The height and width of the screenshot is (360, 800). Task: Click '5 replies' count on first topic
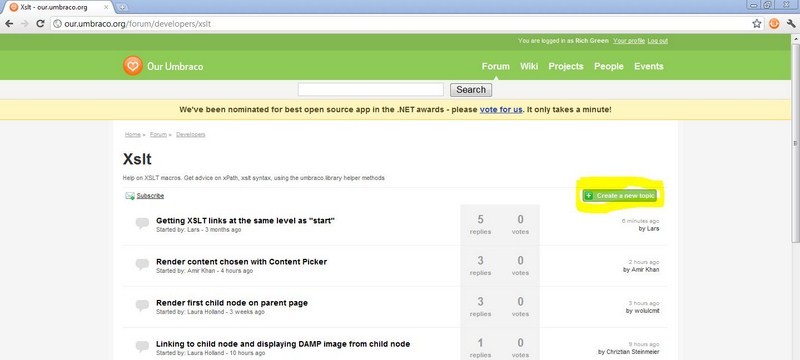tap(480, 224)
